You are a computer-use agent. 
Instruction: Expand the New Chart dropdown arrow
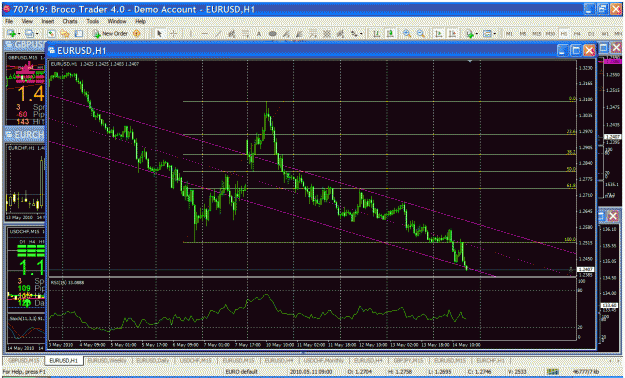(19, 34)
